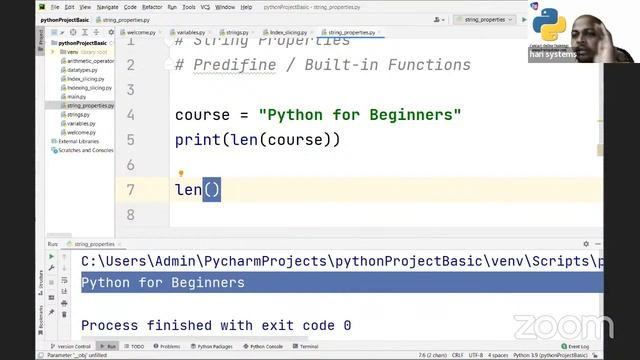Open the string_properties run configuration dropdown
The height and width of the screenshot is (360, 640).
tap(484, 20)
